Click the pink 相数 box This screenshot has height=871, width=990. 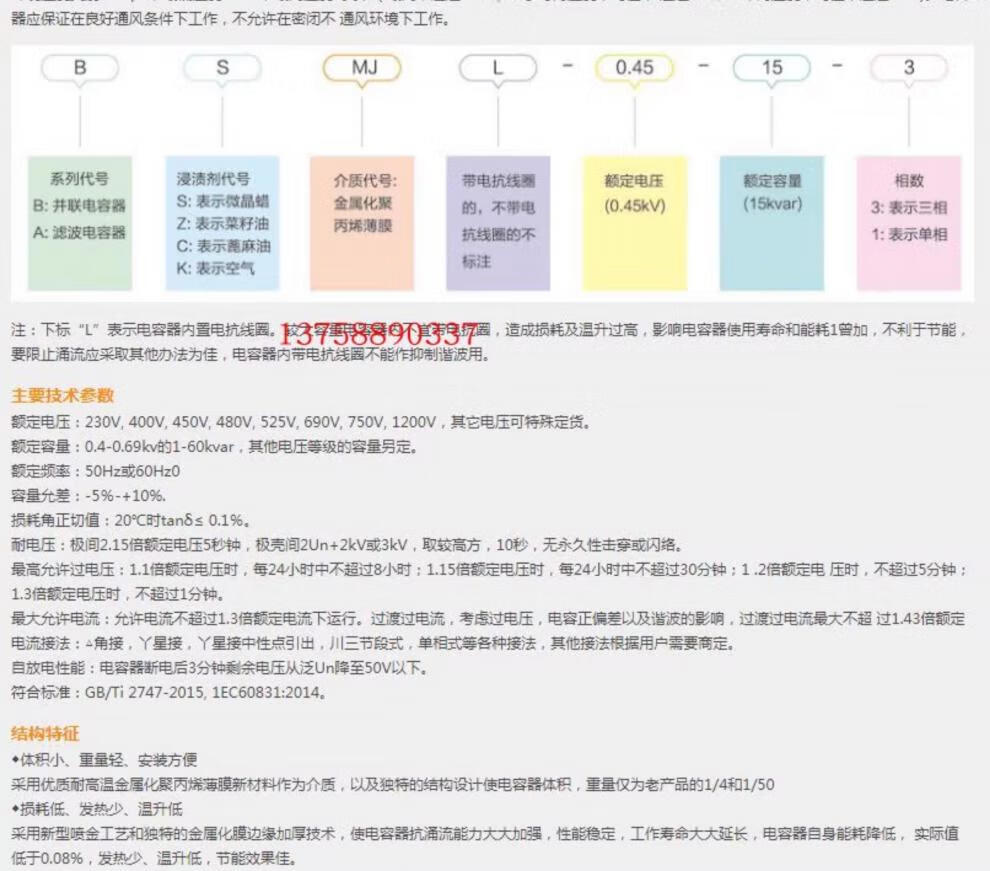pyautogui.click(x=908, y=223)
